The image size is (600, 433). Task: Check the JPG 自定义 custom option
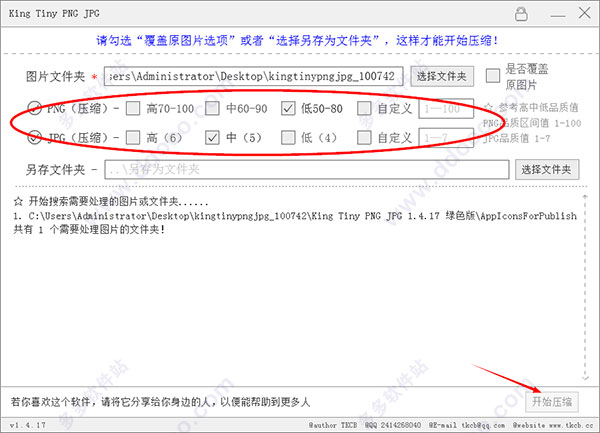(364, 138)
